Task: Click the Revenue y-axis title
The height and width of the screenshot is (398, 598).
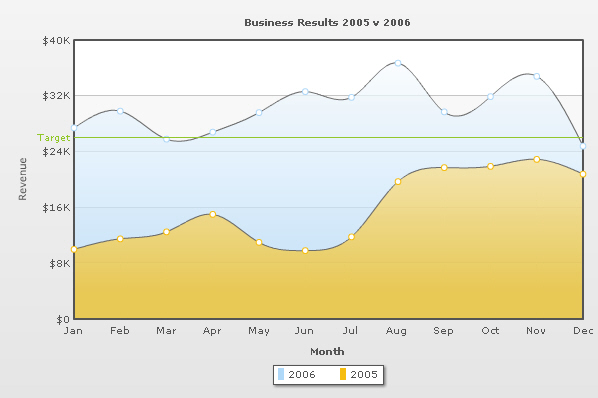Action: coord(23,179)
